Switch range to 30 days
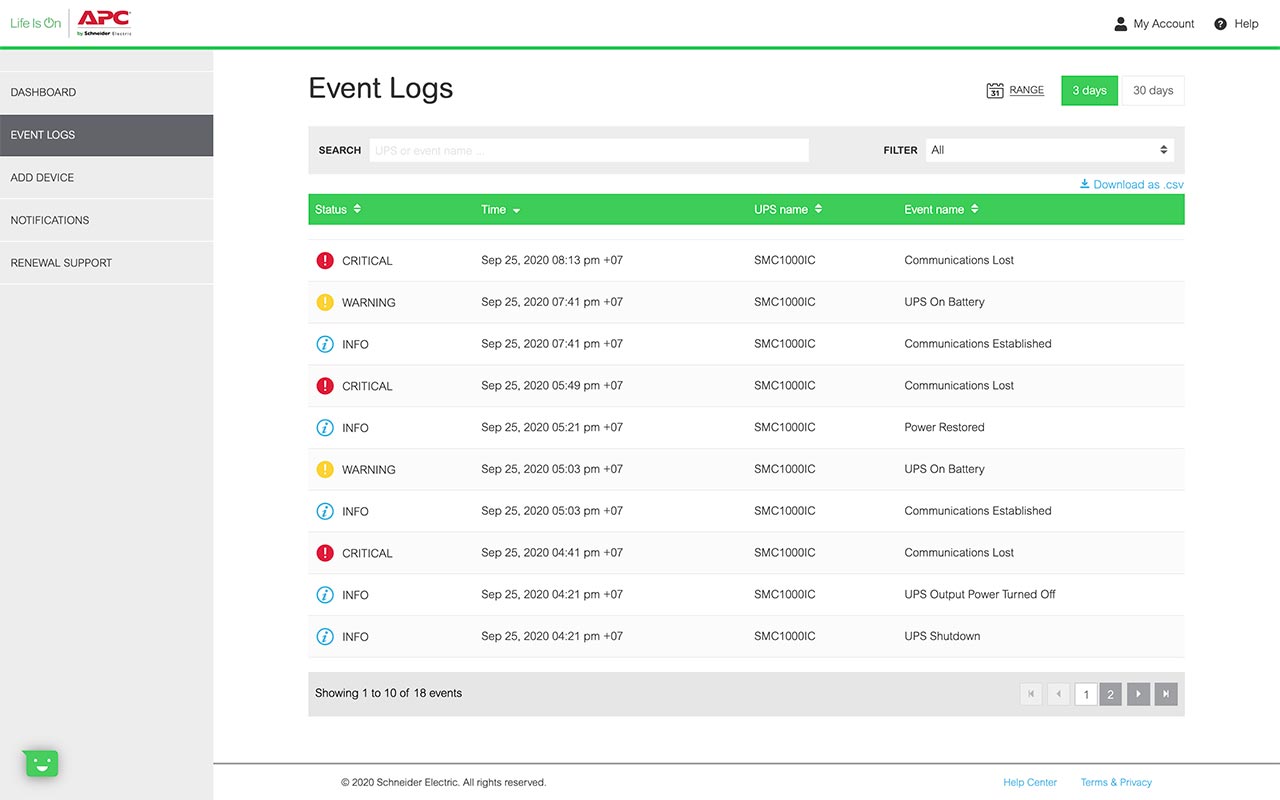The image size is (1280, 800). click(1153, 91)
